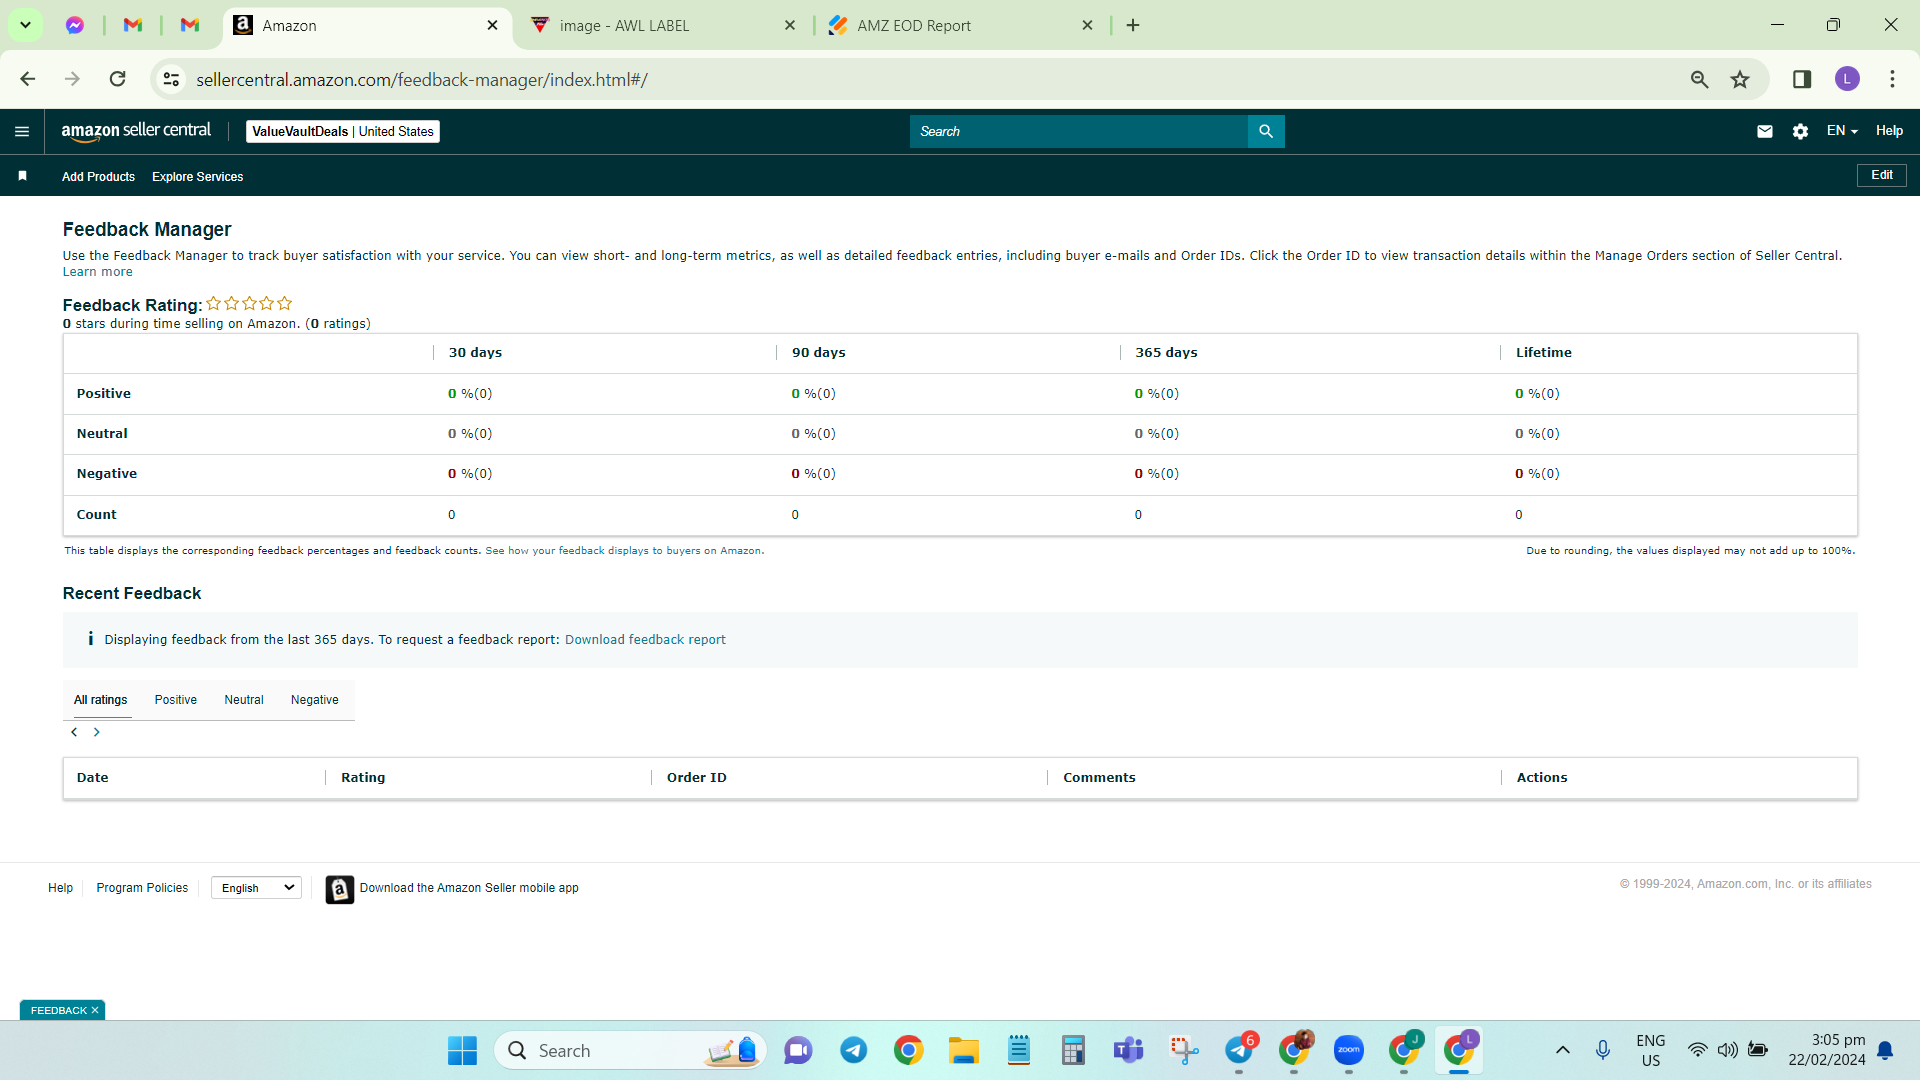Switch to the Negative feedback tab
Screen dimensions: 1920x1080
coord(315,700)
